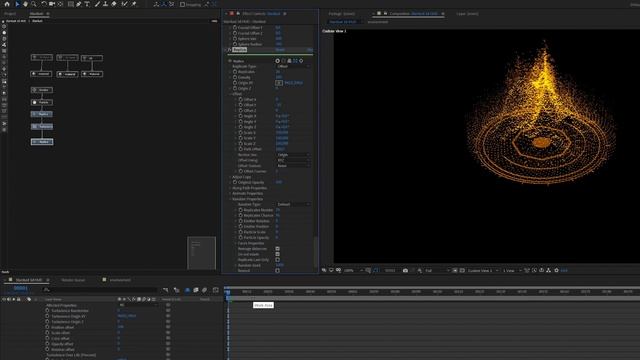640x360 pixels.
Task: Click the timeline current timecode display
Action: click(20, 288)
